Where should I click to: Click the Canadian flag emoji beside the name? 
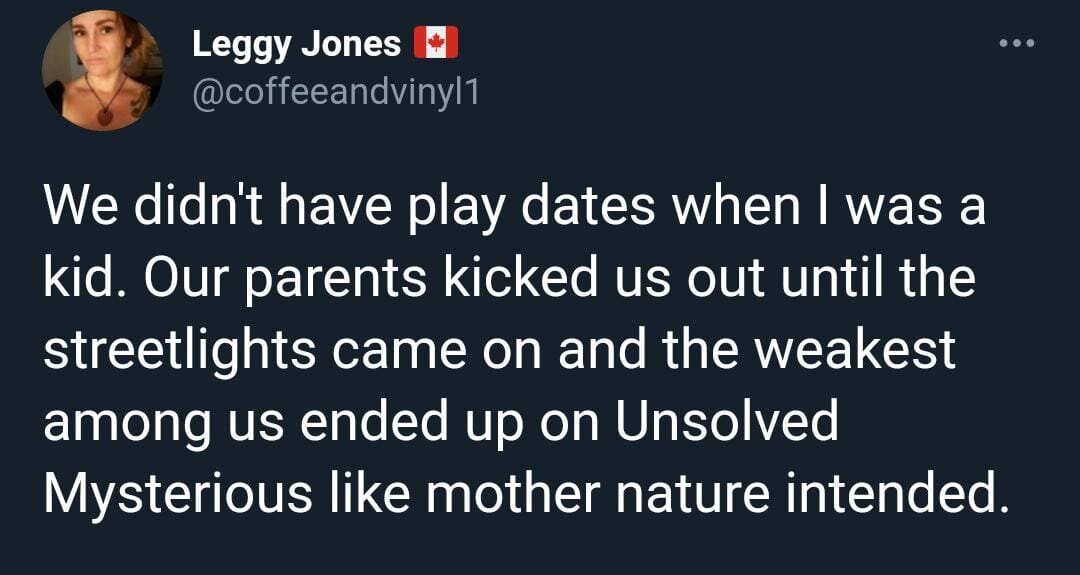pyautogui.click(x=435, y=43)
